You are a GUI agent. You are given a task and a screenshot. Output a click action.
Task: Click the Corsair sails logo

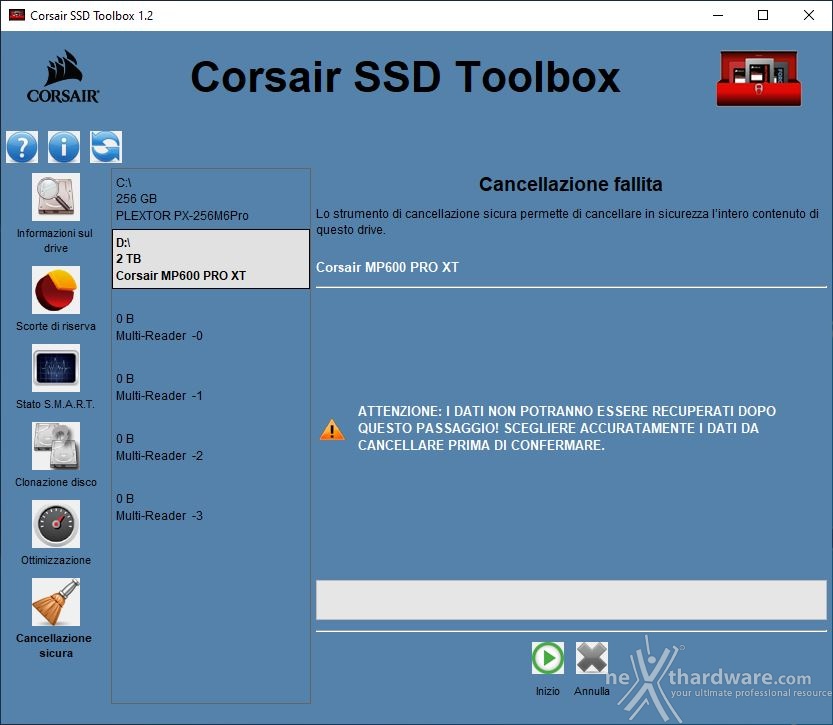63,76
